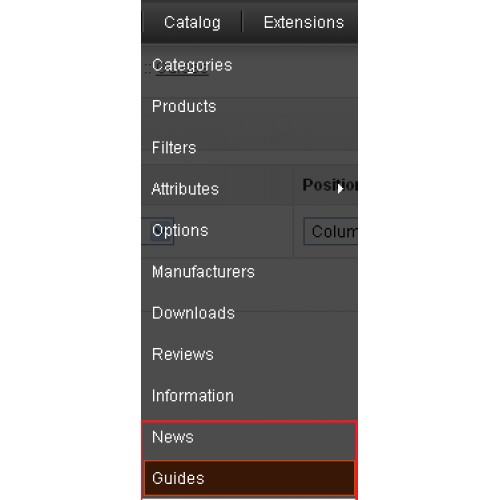This screenshot has height=500, width=500.
Task: Click the underline beneath Categories text
Action: (182, 74)
